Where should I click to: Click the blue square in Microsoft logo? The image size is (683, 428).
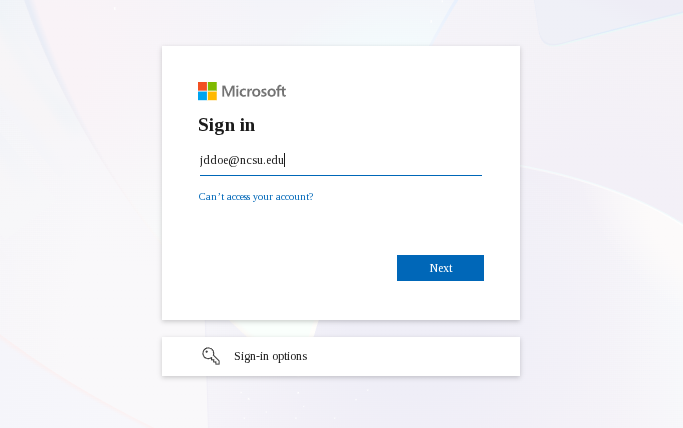[202, 96]
